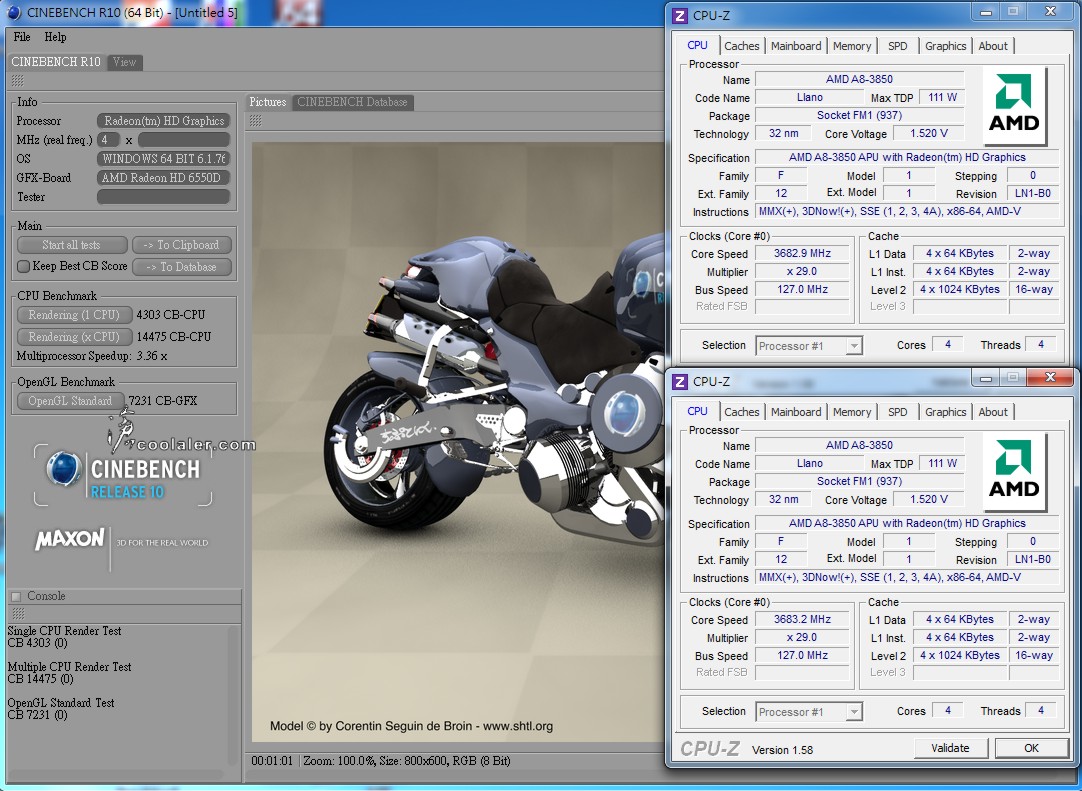1082x791 pixels.
Task: Click the "3682.9 MHz" Core Speed value
Action: [x=803, y=253]
